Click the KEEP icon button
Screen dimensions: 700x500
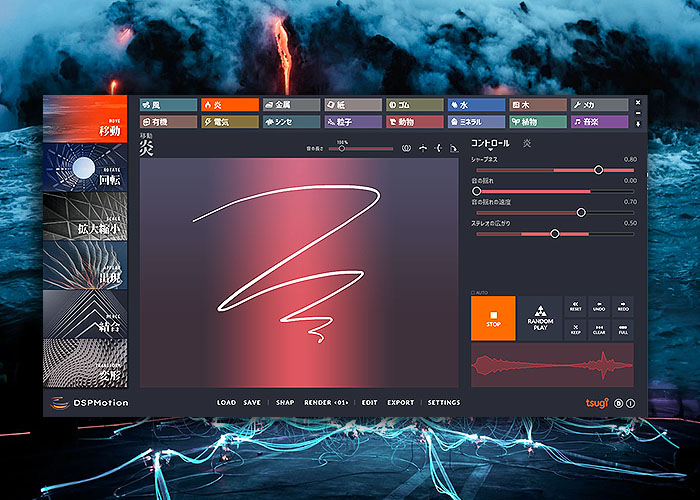(576, 329)
